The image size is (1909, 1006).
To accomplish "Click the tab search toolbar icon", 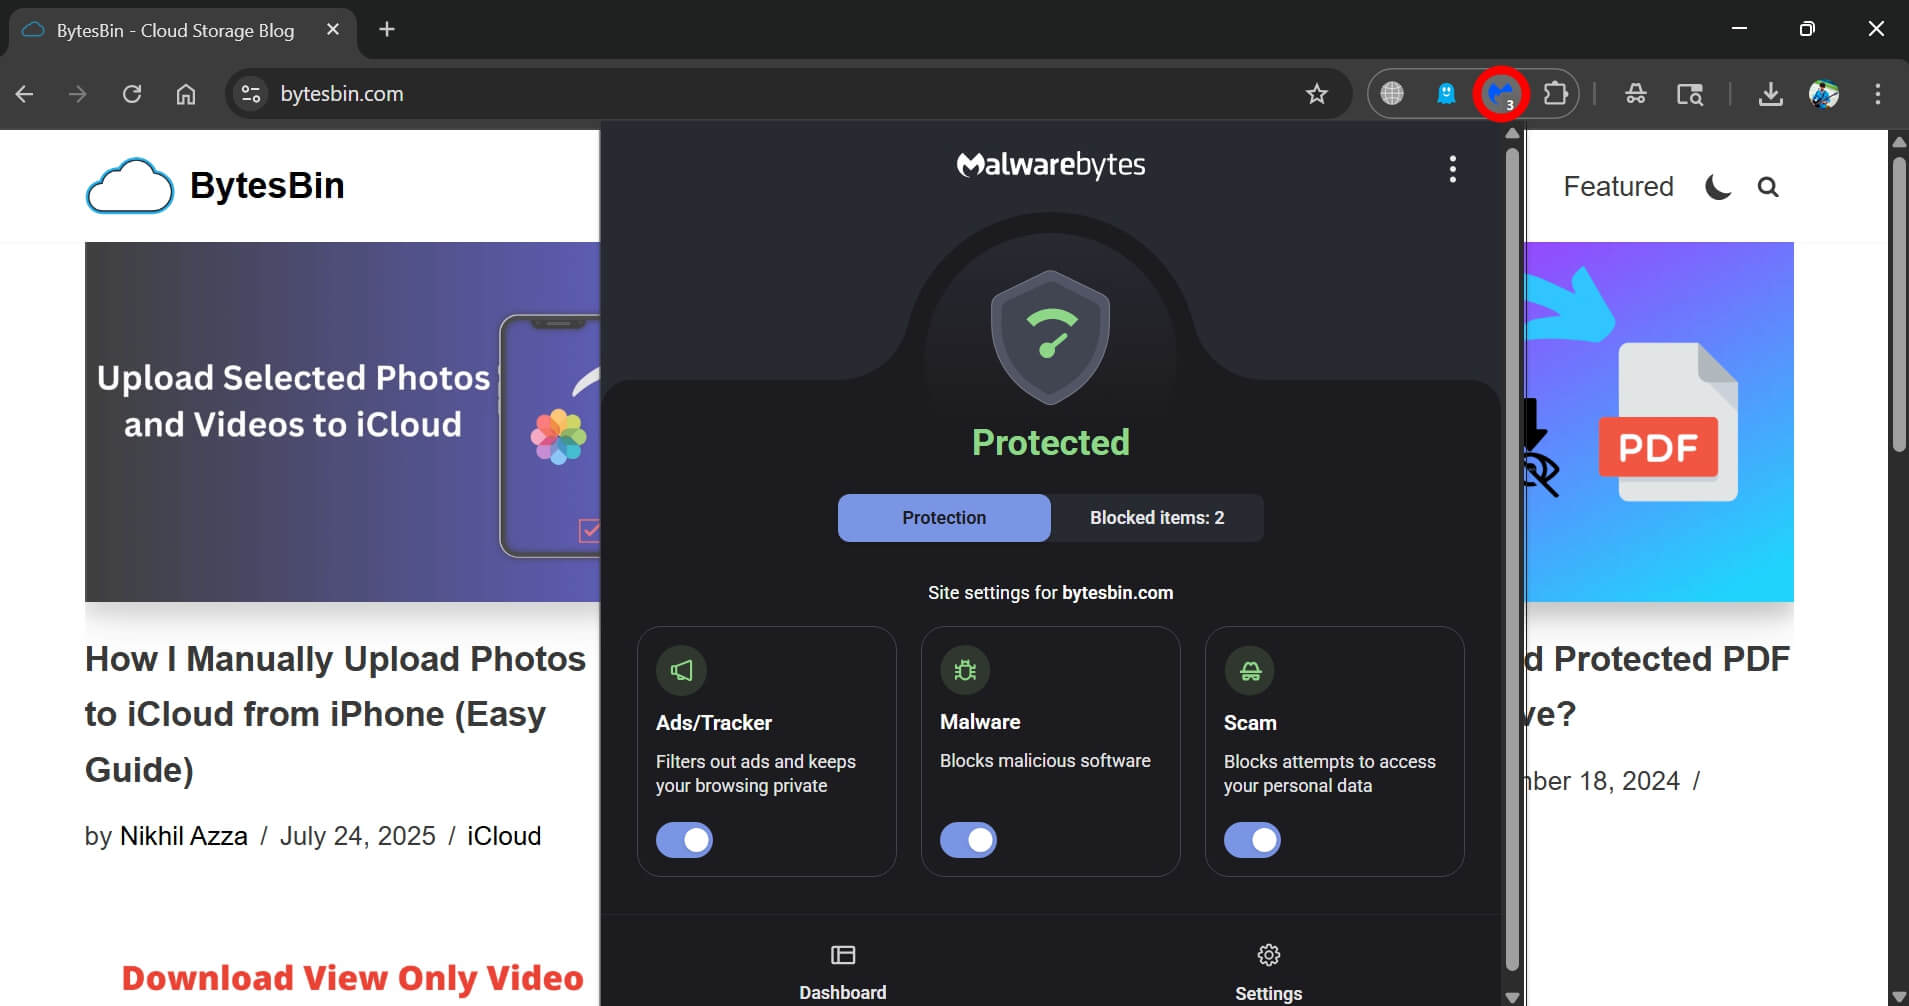I will 1690,94.
